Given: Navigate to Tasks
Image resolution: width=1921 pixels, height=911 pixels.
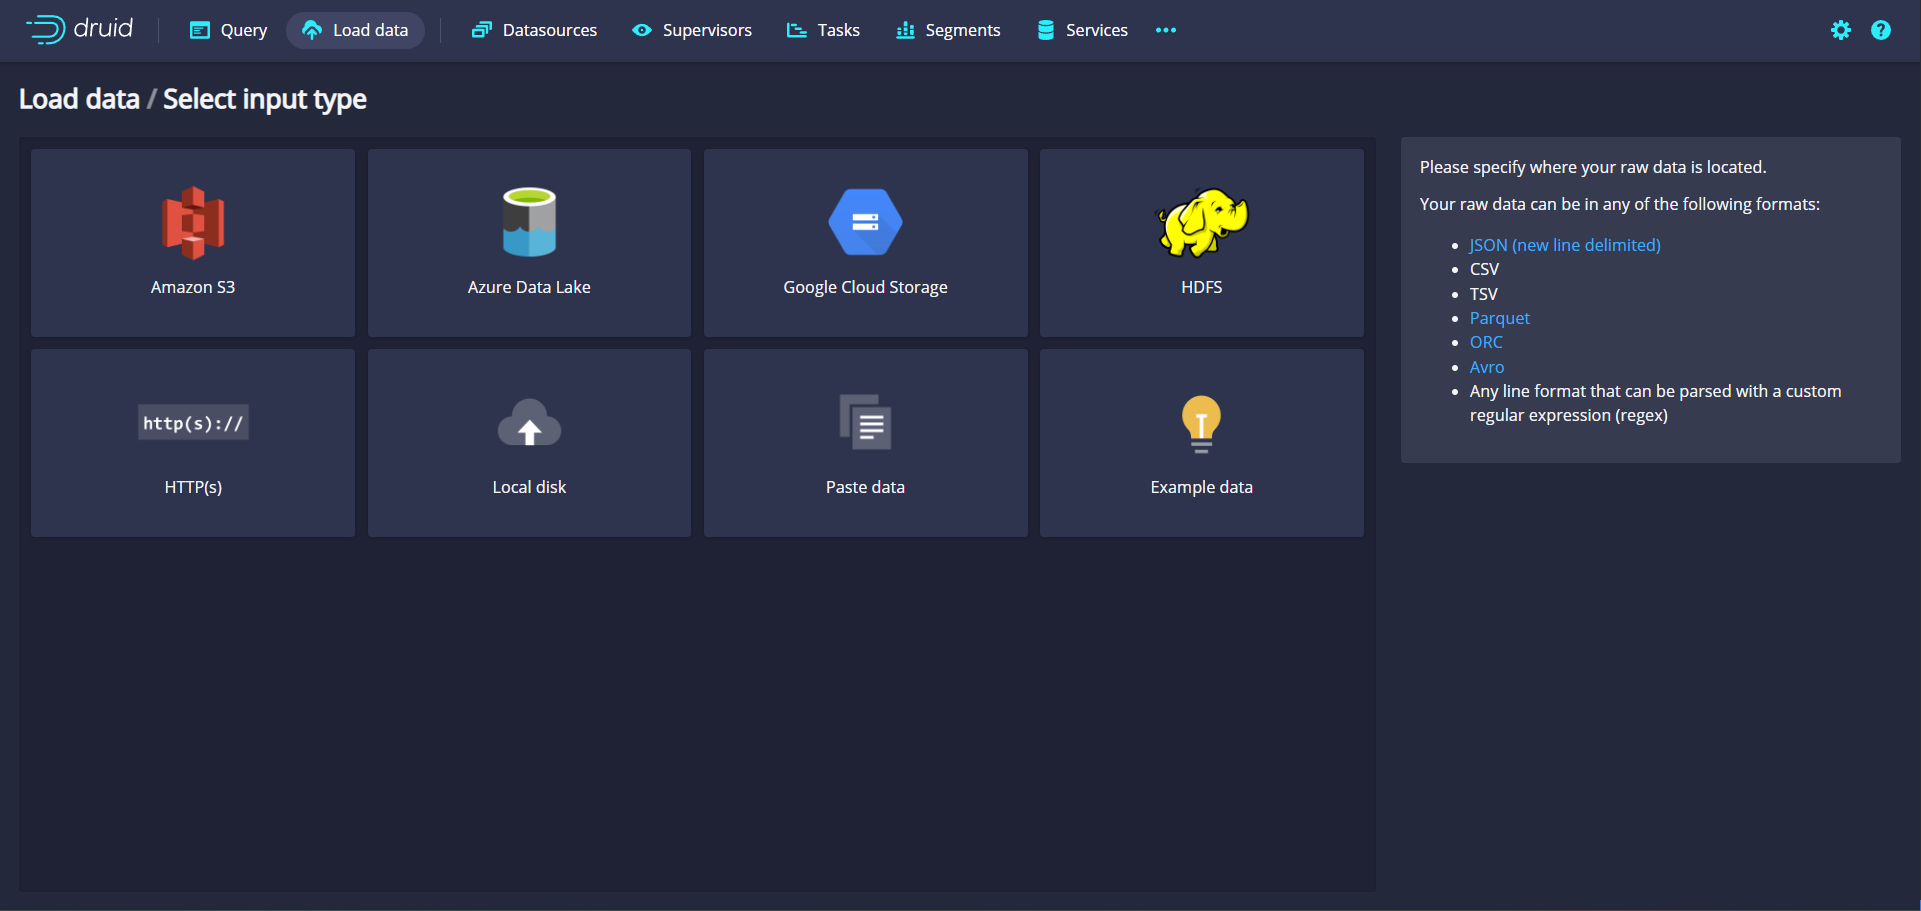Looking at the screenshot, I should [x=823, y=30].
